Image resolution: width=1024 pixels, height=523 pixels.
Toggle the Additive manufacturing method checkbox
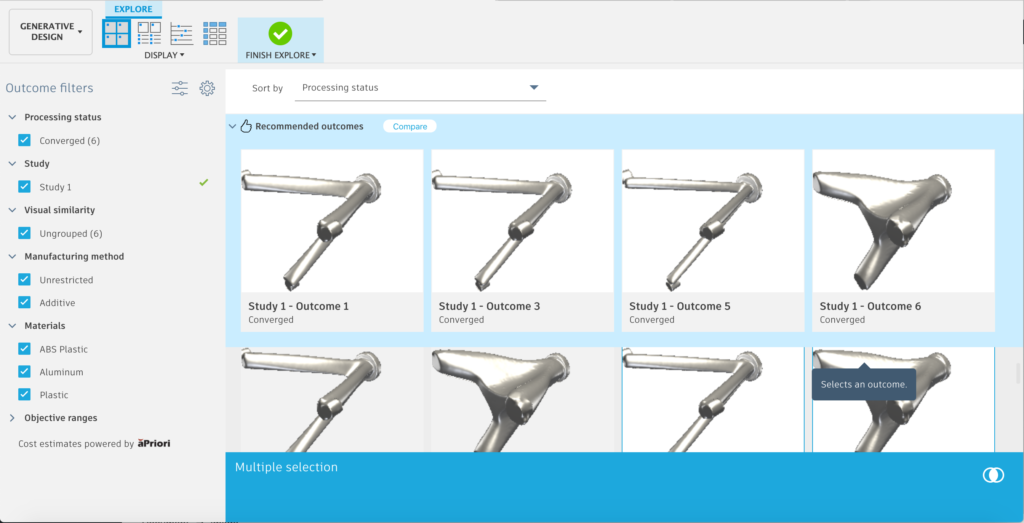[25, 302]
